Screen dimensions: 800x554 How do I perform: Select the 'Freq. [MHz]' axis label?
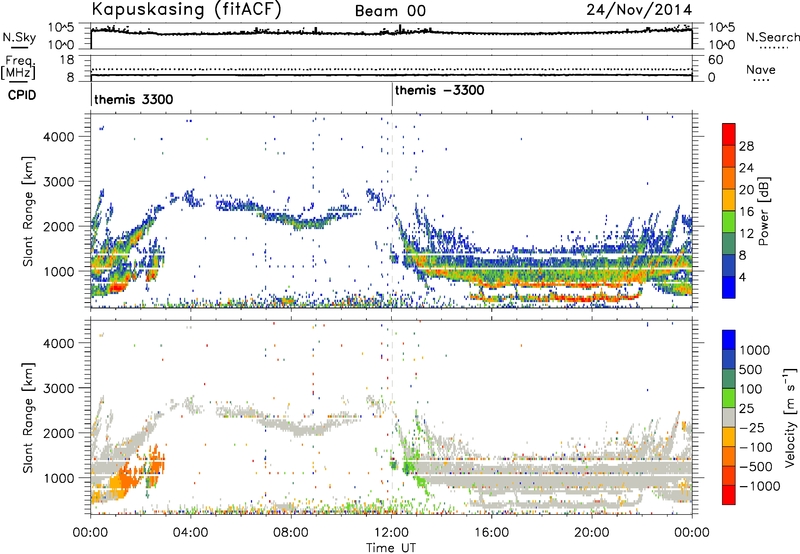[18, 68]
